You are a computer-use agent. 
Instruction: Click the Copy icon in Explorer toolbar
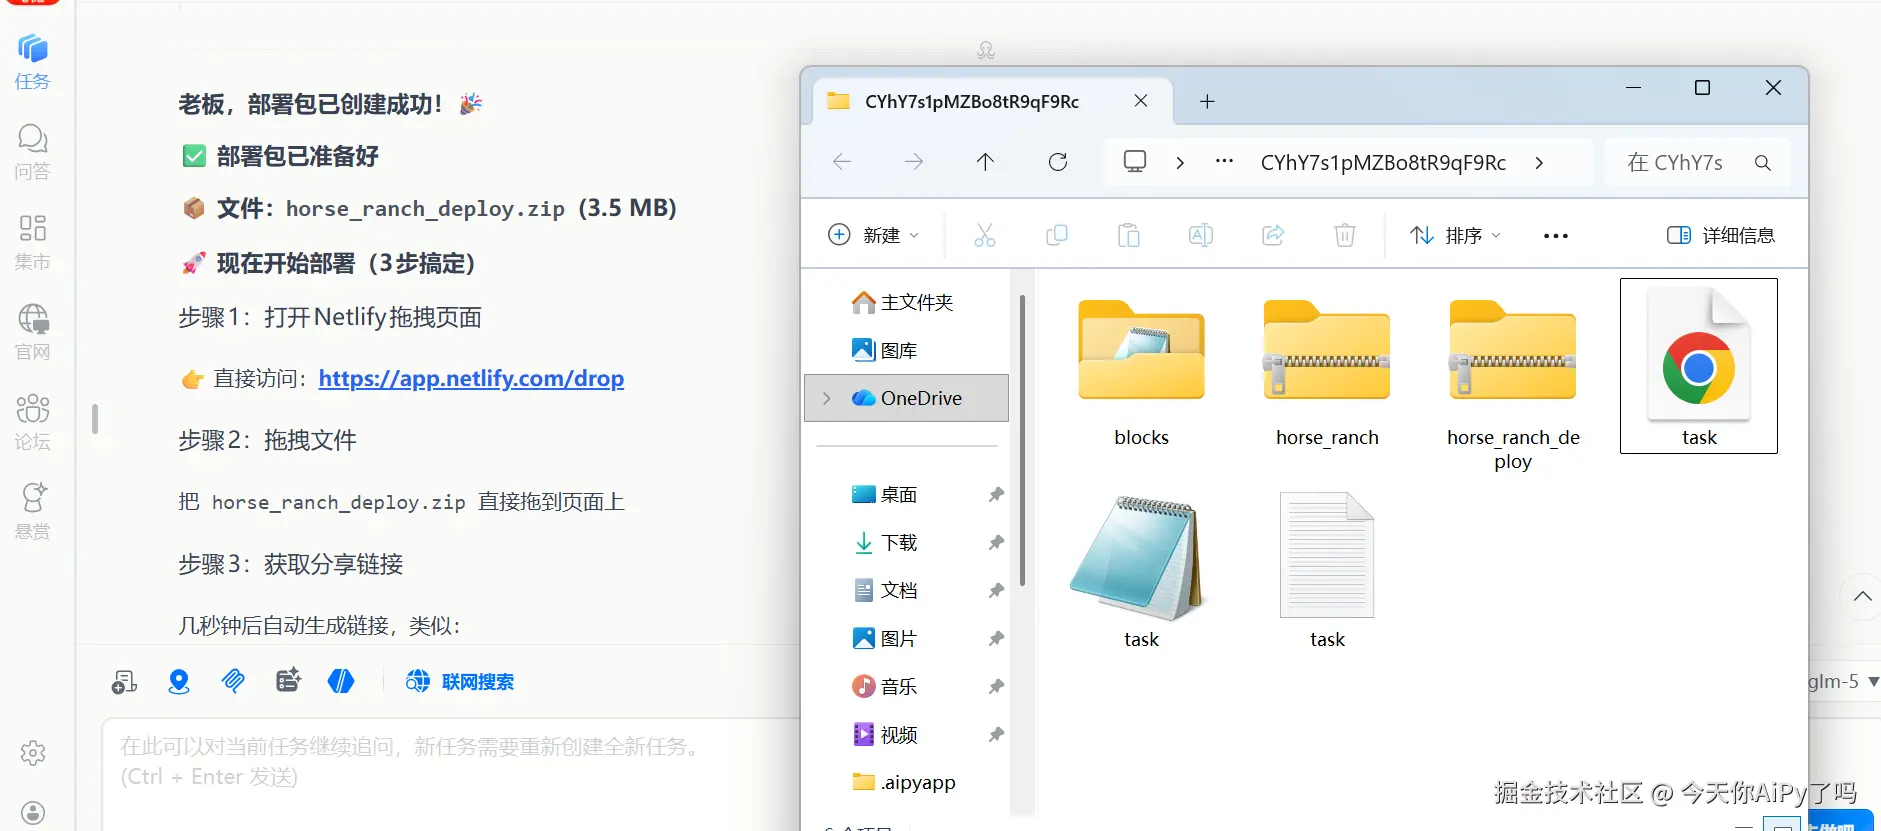pyautogui.click(x=1057, y=235)
